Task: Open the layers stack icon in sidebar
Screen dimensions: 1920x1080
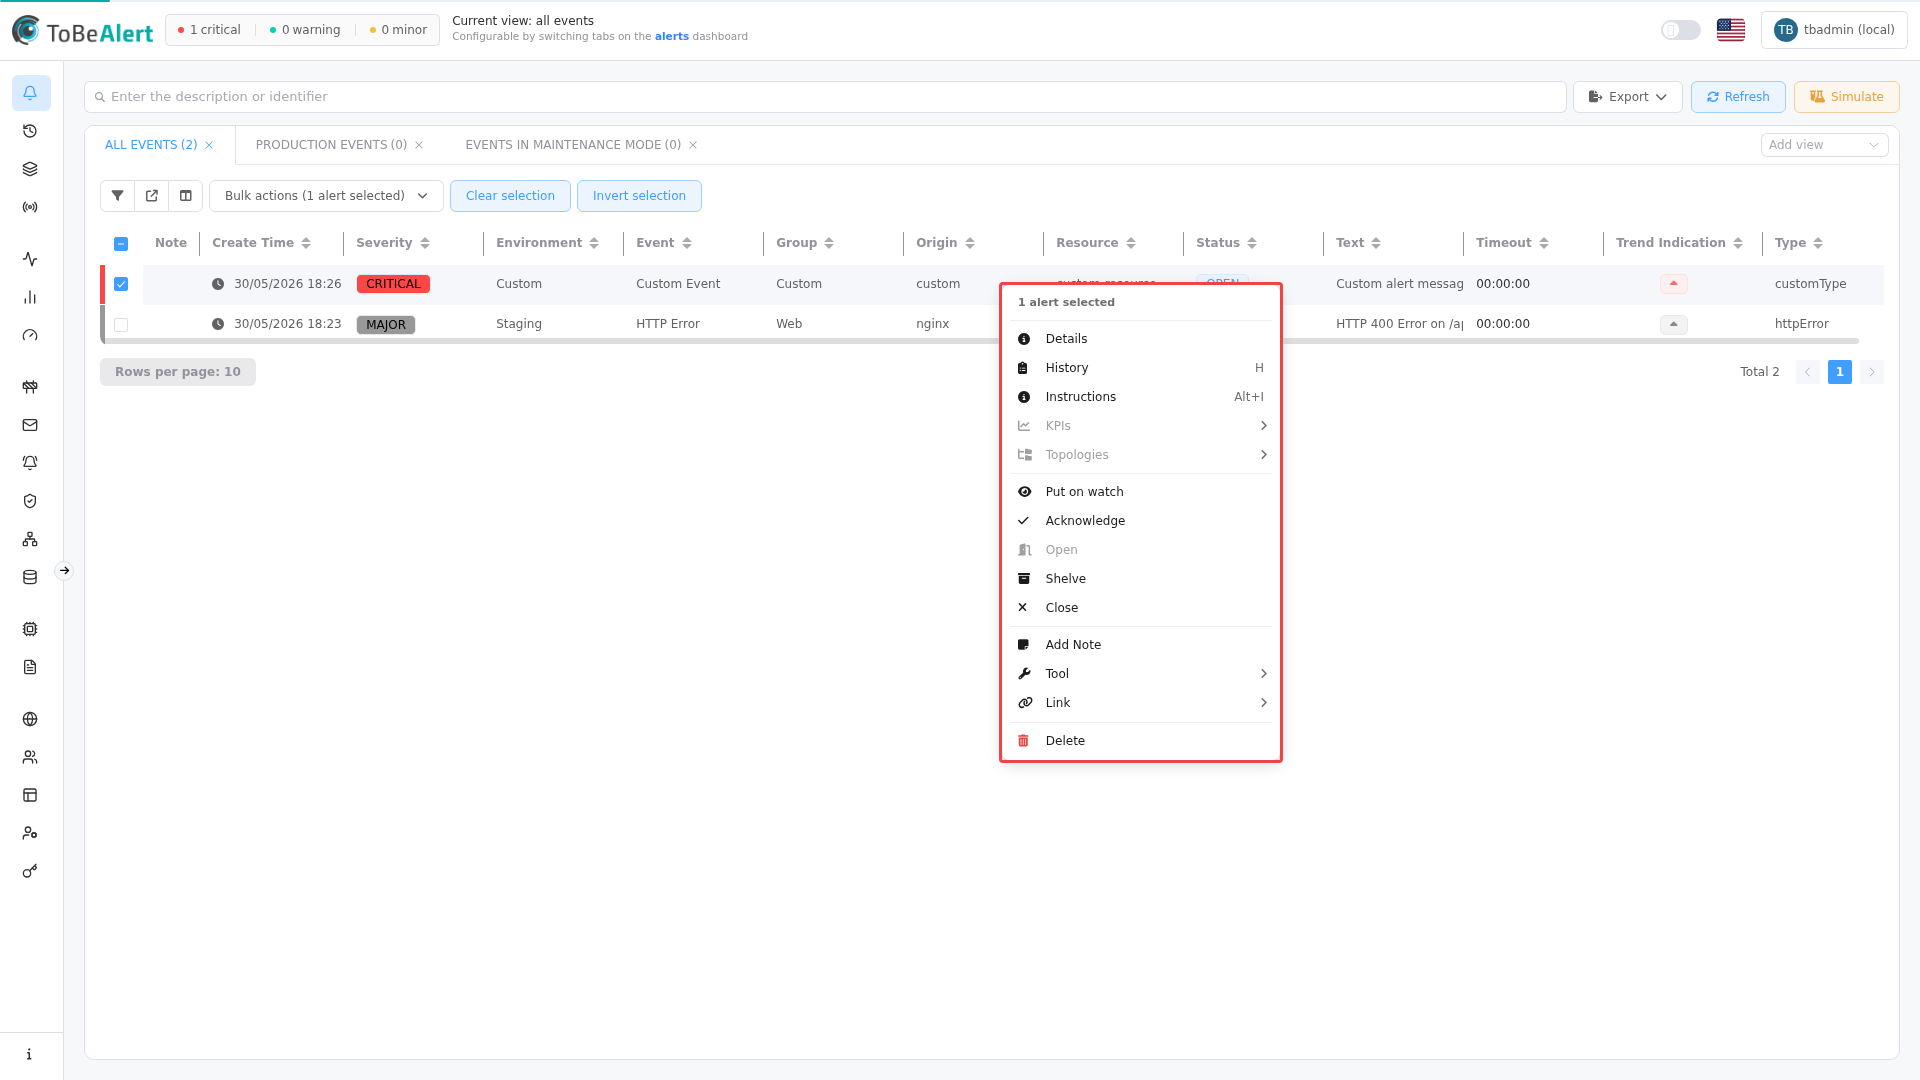Action: click(x=30, y=169)
